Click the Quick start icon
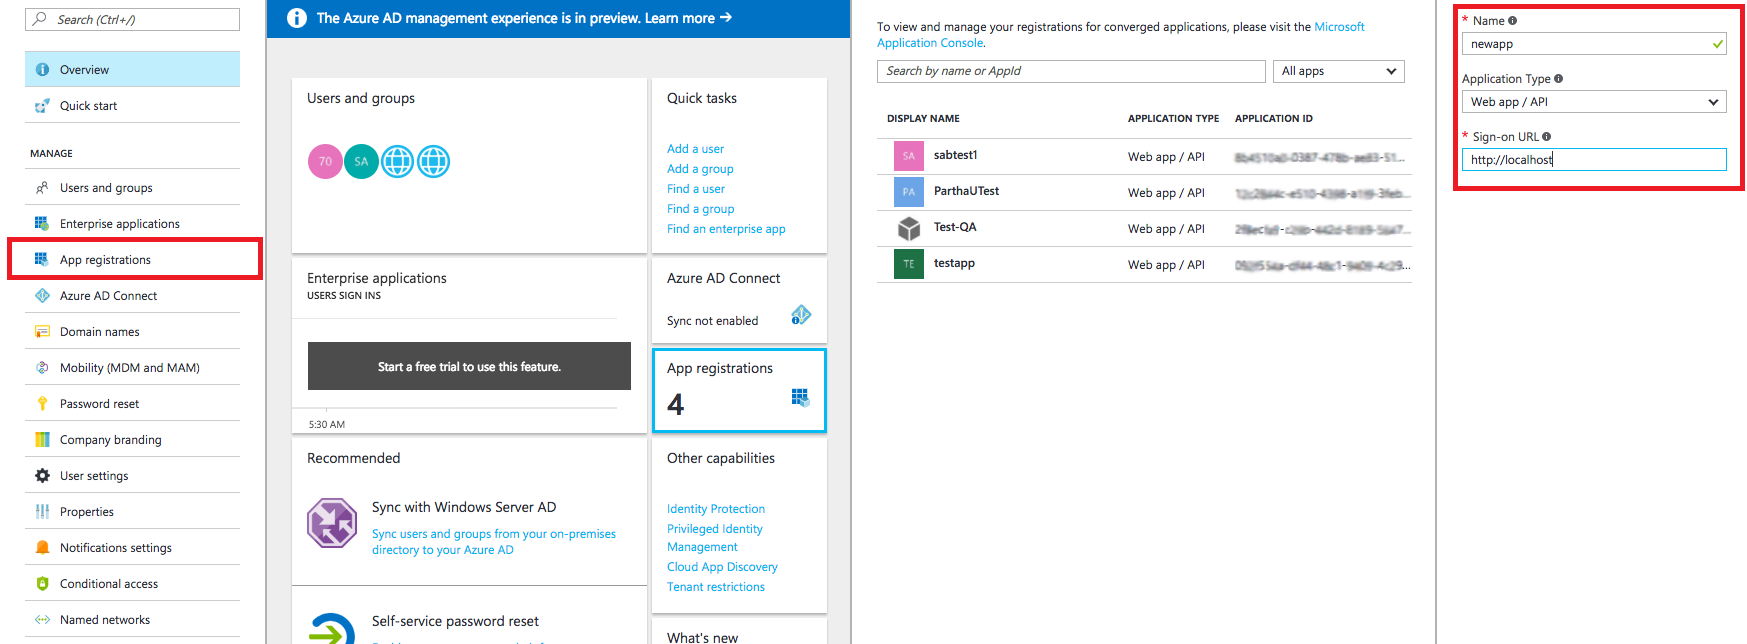 pyautogui.click(x=42, y=106)
